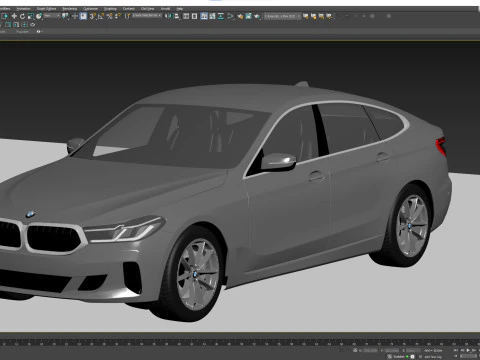
Task: Click the Go to Start button
Action: click(x=456, y=350)
